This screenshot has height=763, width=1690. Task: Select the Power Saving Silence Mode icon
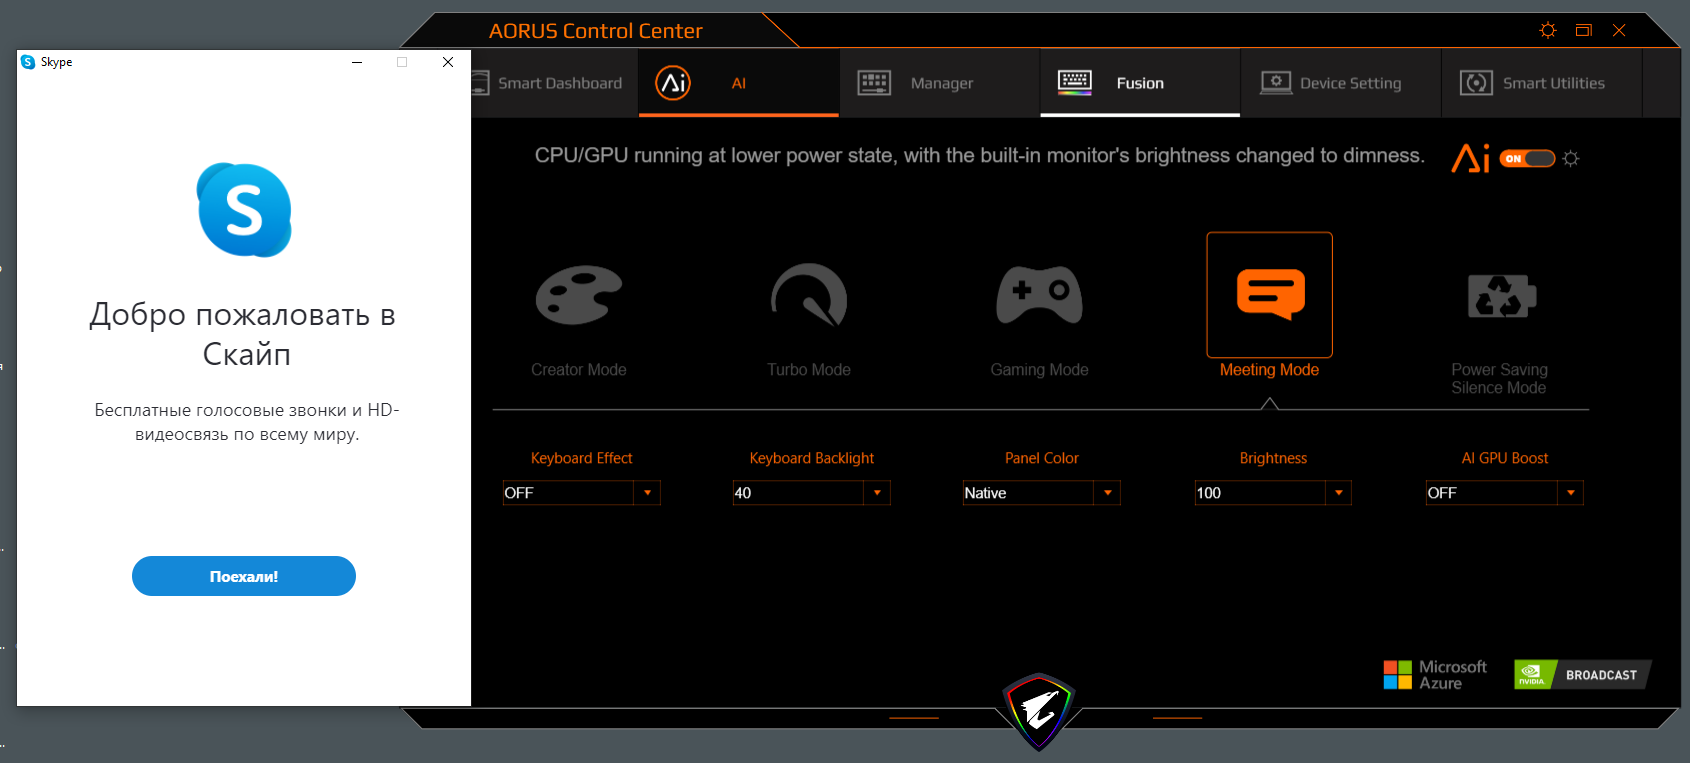click(1501, 296)
